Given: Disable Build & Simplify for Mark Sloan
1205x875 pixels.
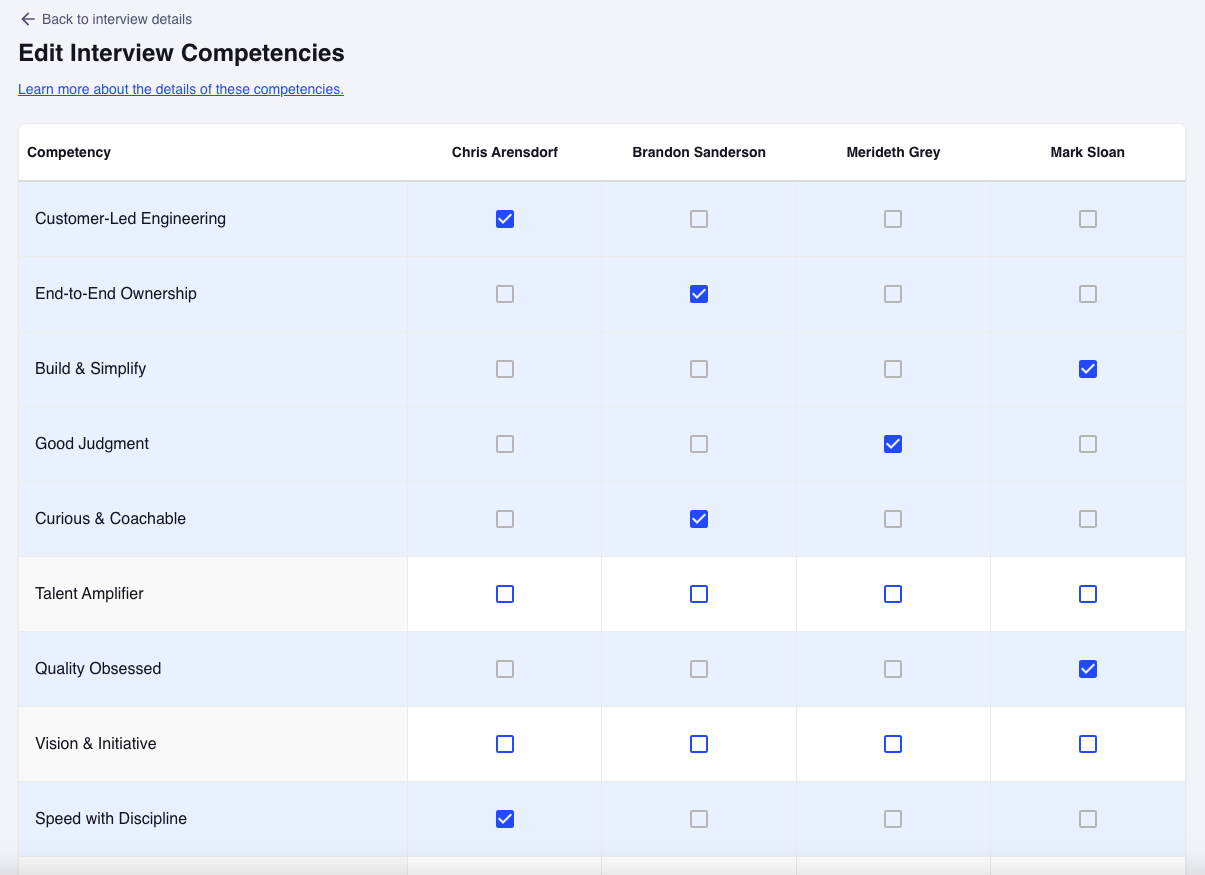Looking at the screenshot, I should (1088, 368).
